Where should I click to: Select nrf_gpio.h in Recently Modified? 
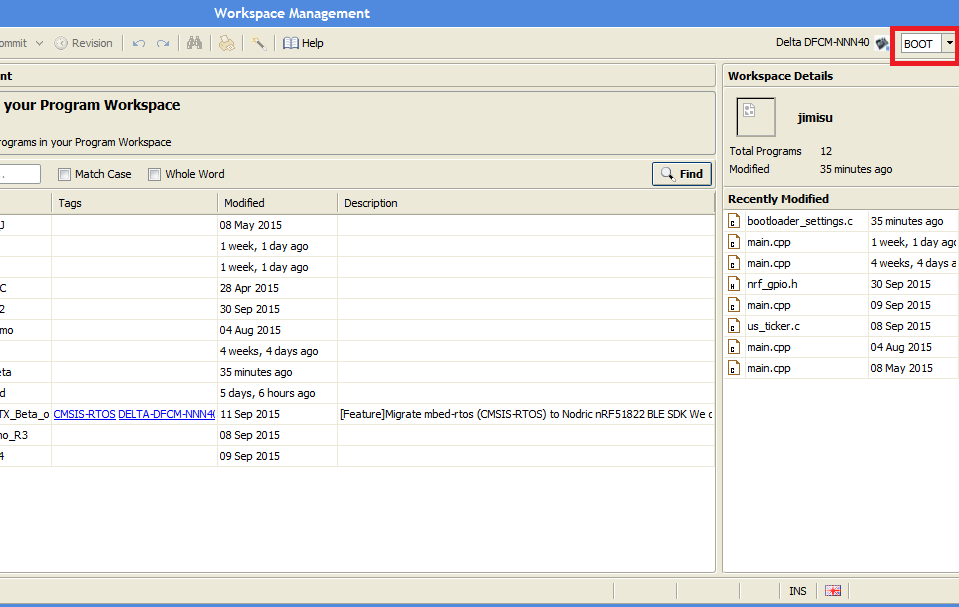coord(771,284)
